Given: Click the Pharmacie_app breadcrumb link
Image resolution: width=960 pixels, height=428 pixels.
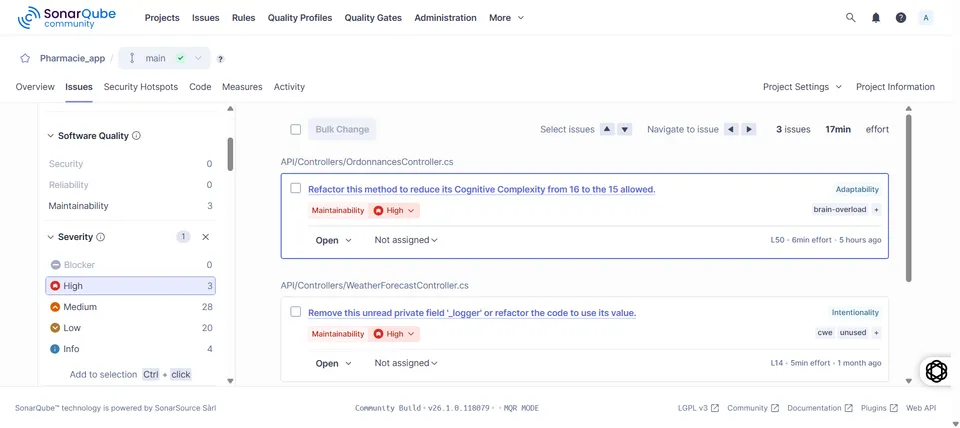Looking at the screenshot, I should click(72, 58).
